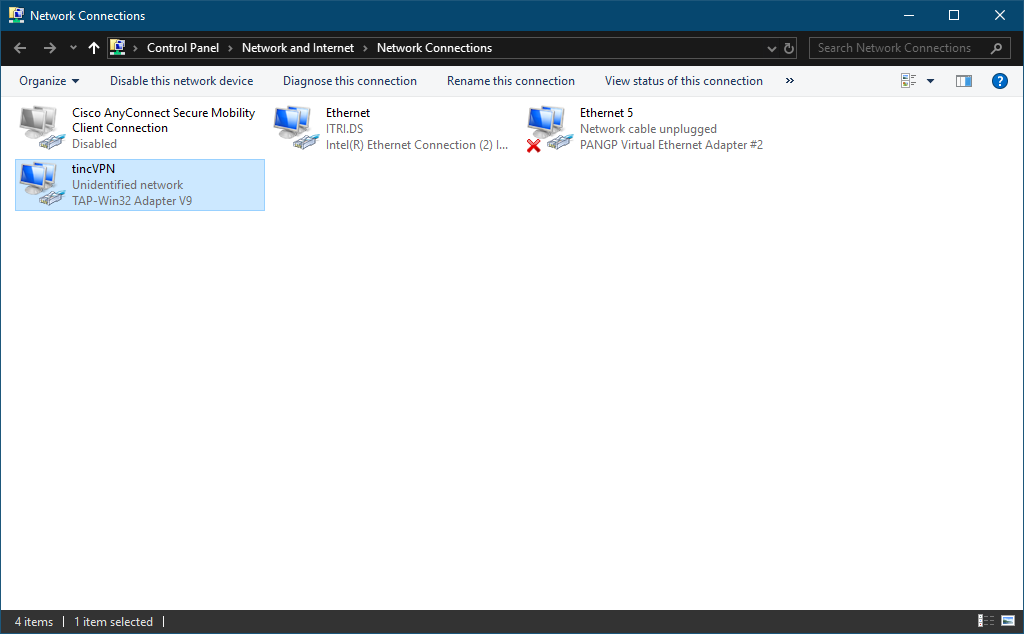
Task: Click Disable this network device
Action: pos(181,81)
